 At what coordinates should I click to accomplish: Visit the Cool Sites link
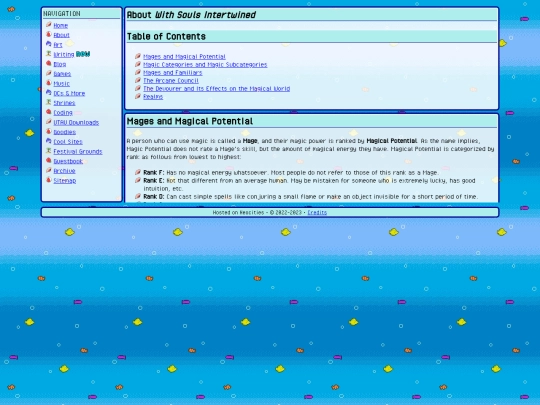[68, 142]
